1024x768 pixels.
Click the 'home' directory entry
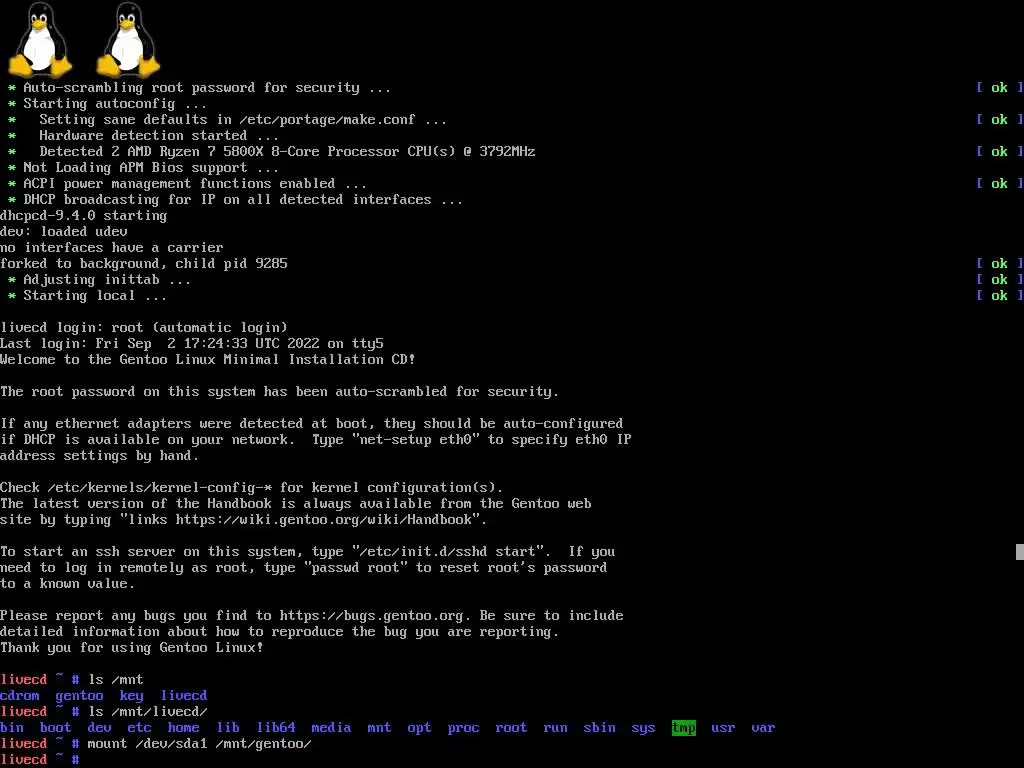(x=184, y=728)
